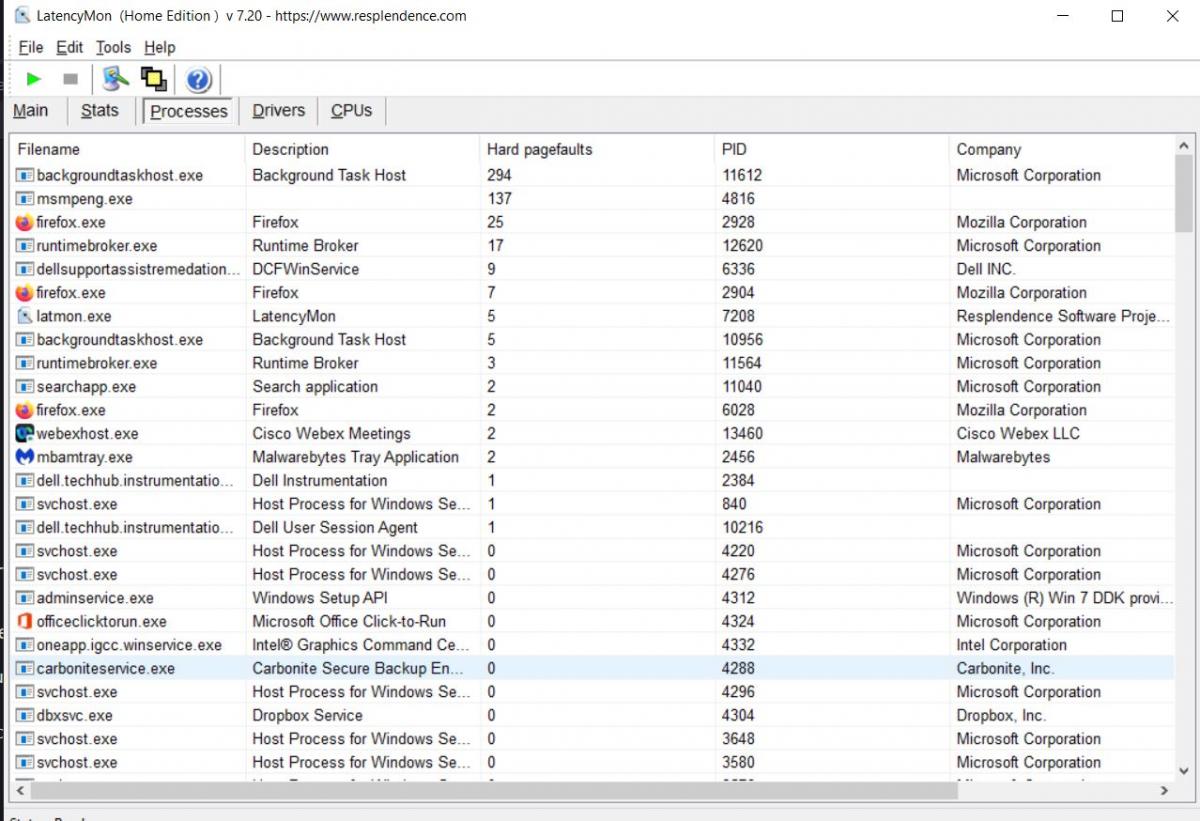The image size is (1200, 821).
Task: Open the File menu
Action: [x=31, y=47]
